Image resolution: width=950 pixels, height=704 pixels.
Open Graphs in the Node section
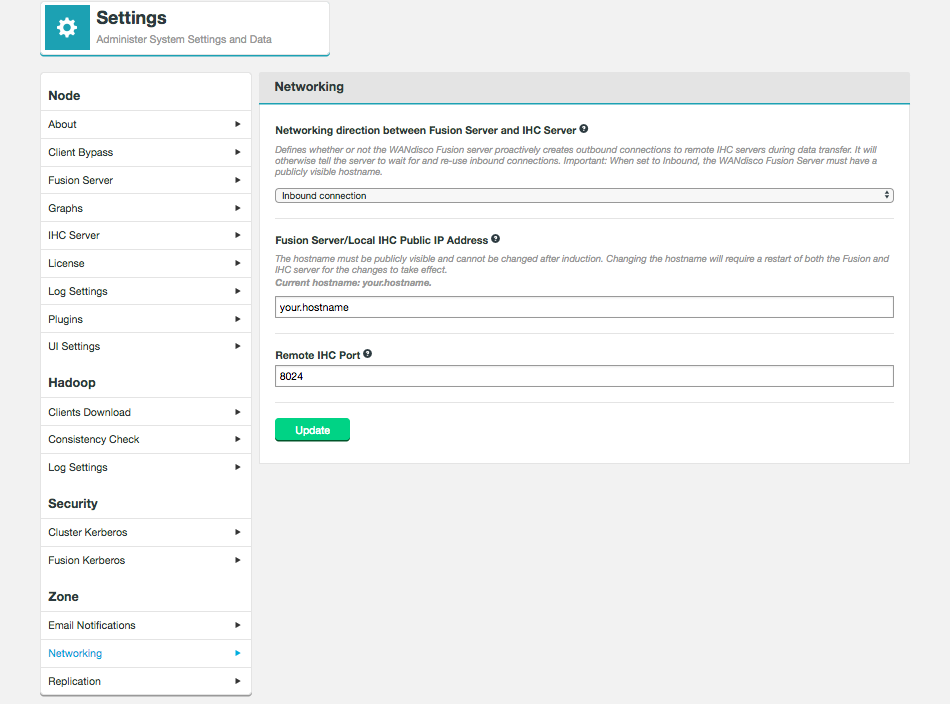point(145,208)
